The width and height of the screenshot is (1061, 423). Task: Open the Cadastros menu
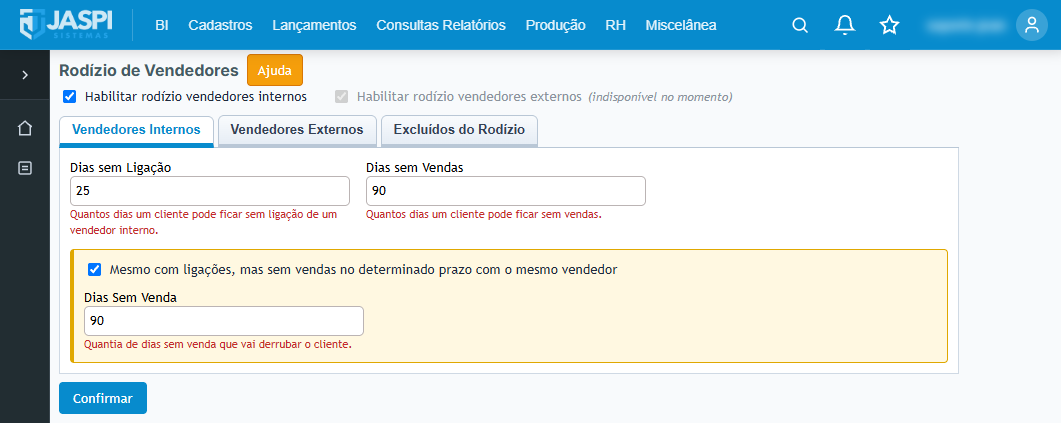221,25
